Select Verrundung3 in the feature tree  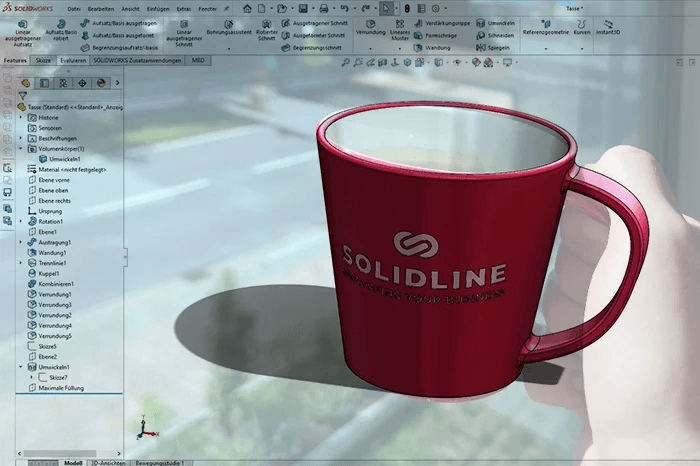tap(55, 315)
